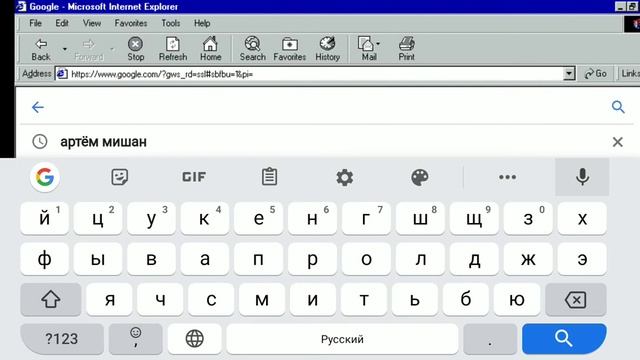Open the File menu
Image resolution: width=640 pixels, height=360 pixels.
pyautogui.click(x=36, y=23)
